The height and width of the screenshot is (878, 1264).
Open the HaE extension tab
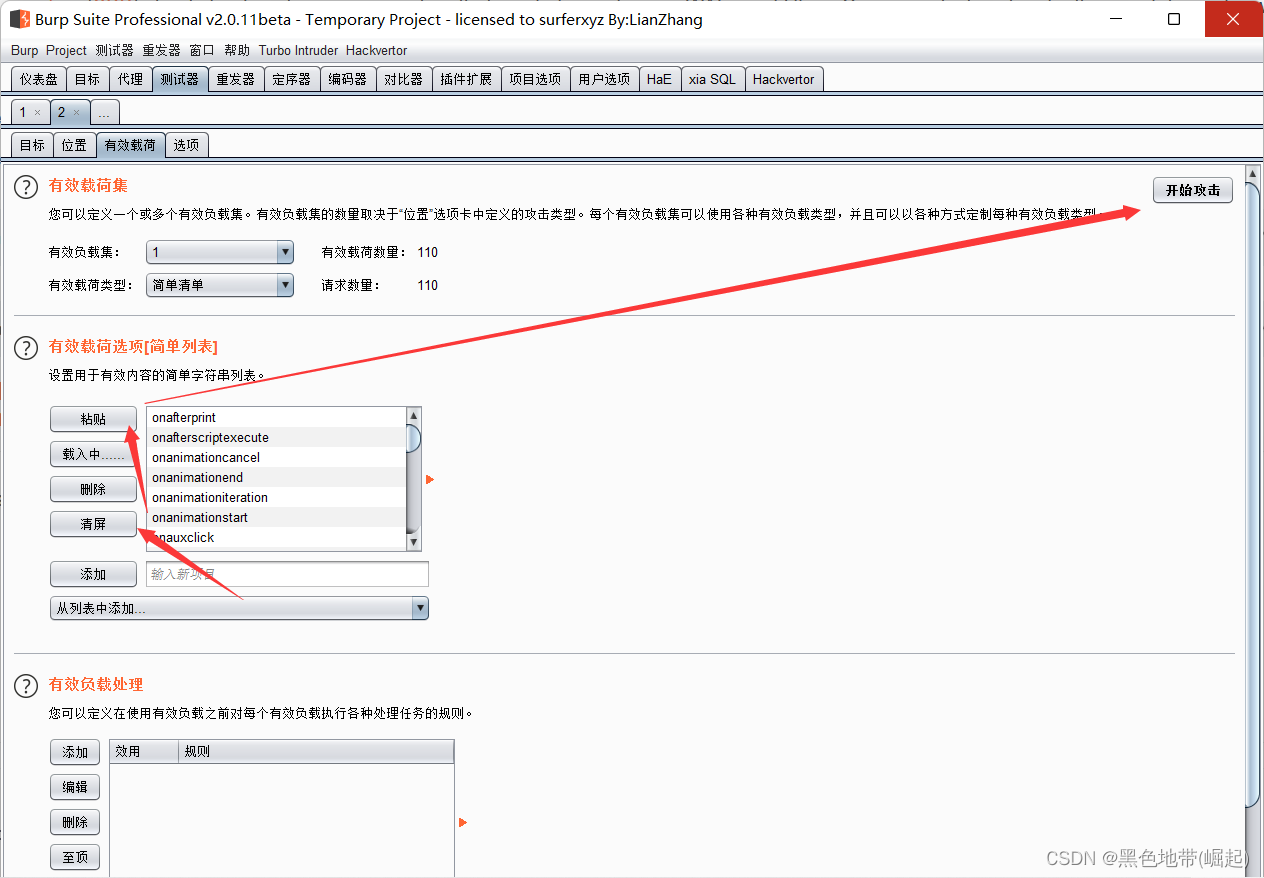pyautogui.click(x=659, y=78)
